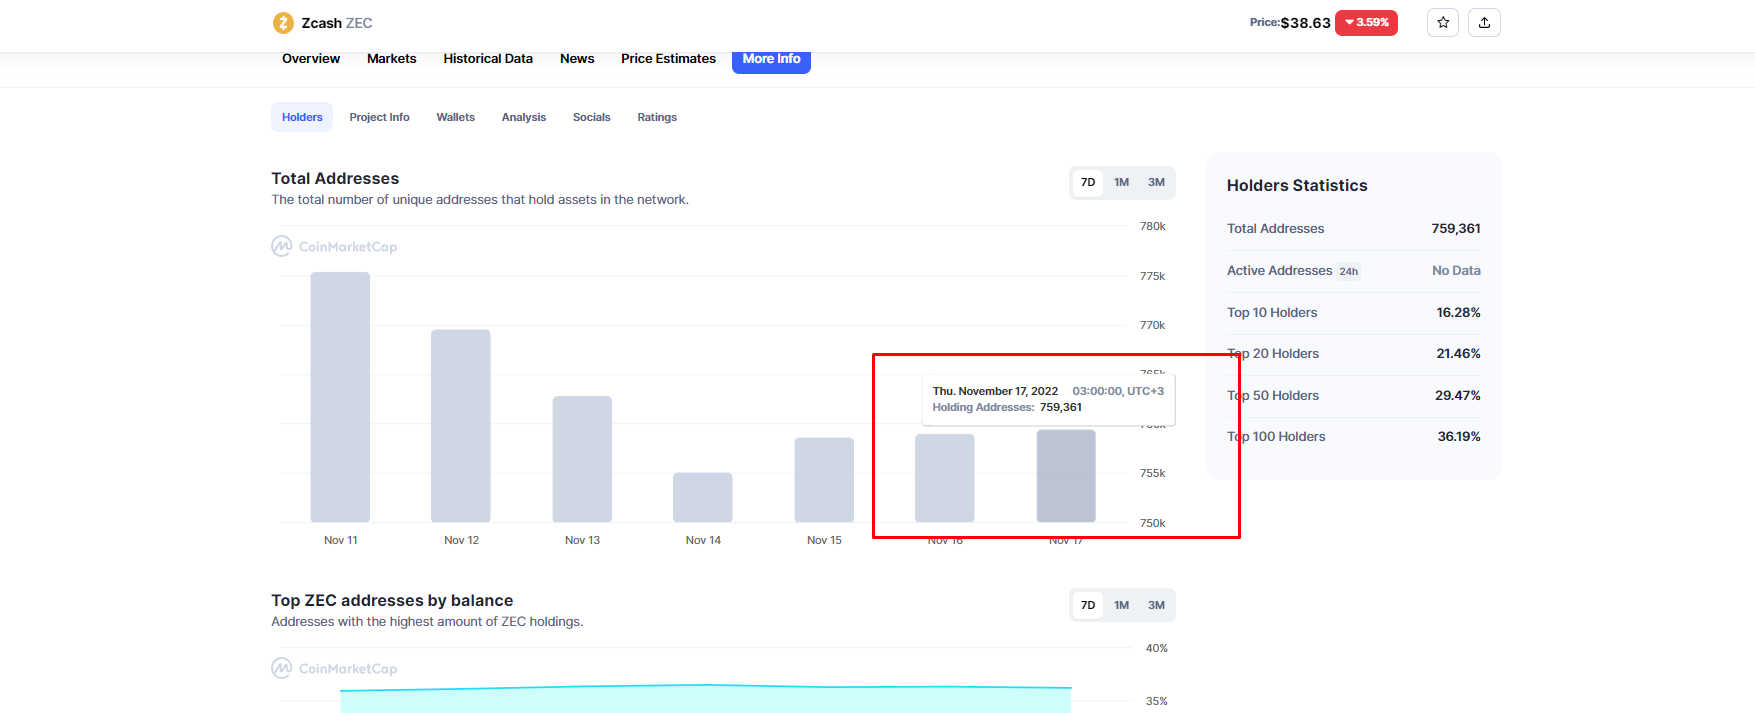
Task: Set Total Addresses chart to 3M
Action: click(1156, 182)
